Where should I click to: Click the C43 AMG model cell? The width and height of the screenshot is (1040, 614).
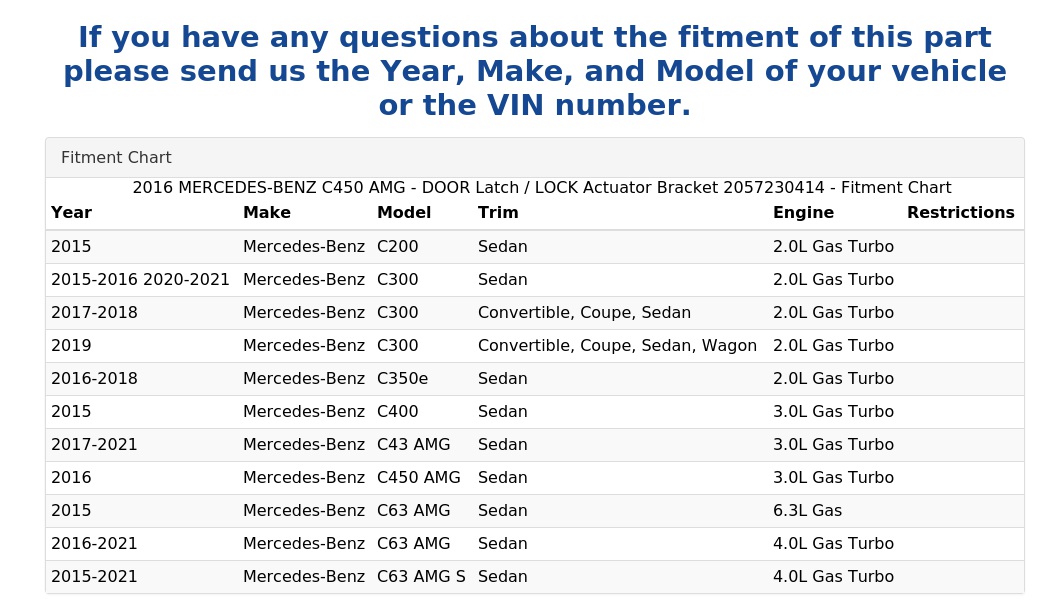[414, 445]
